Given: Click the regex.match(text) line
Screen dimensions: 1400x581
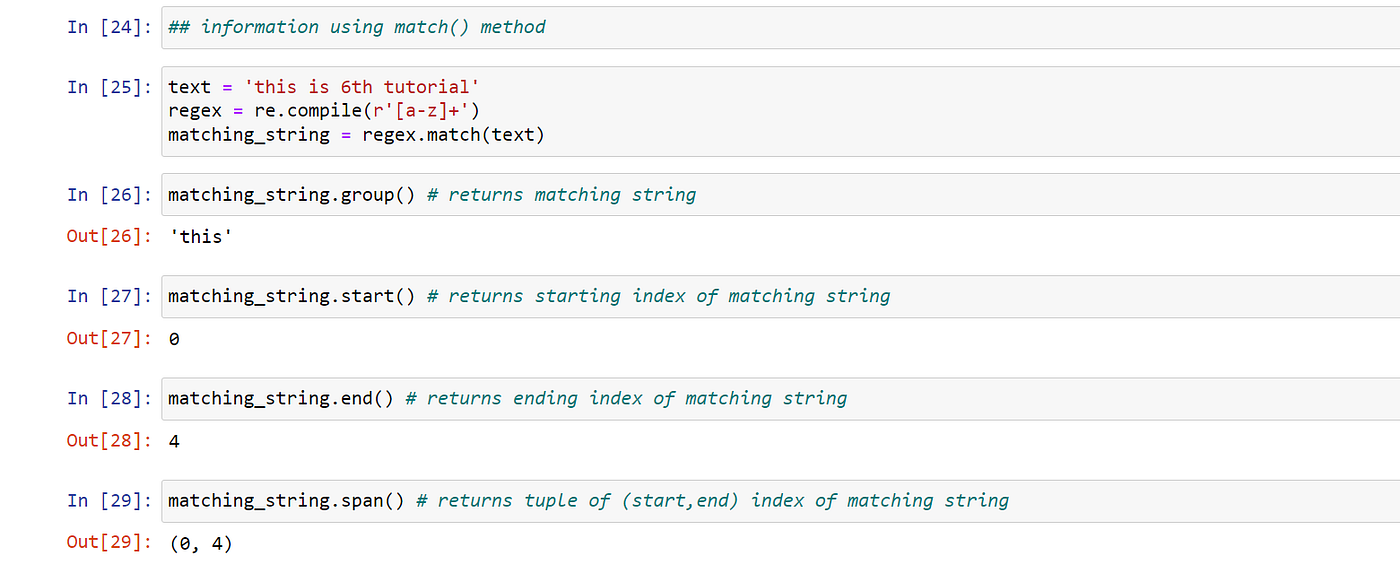Looking at the screenshot, I should click(x=356, y=134).
